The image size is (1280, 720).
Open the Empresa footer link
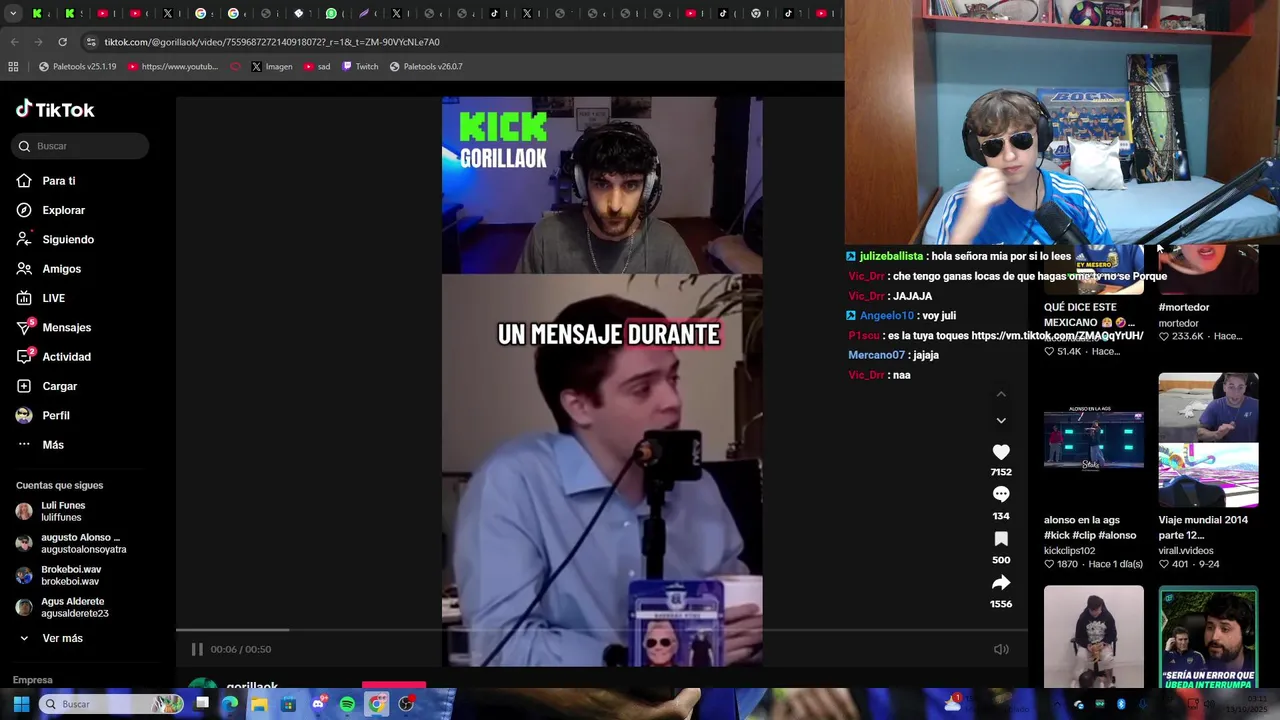pyautogui.click(x=32, y=680)
